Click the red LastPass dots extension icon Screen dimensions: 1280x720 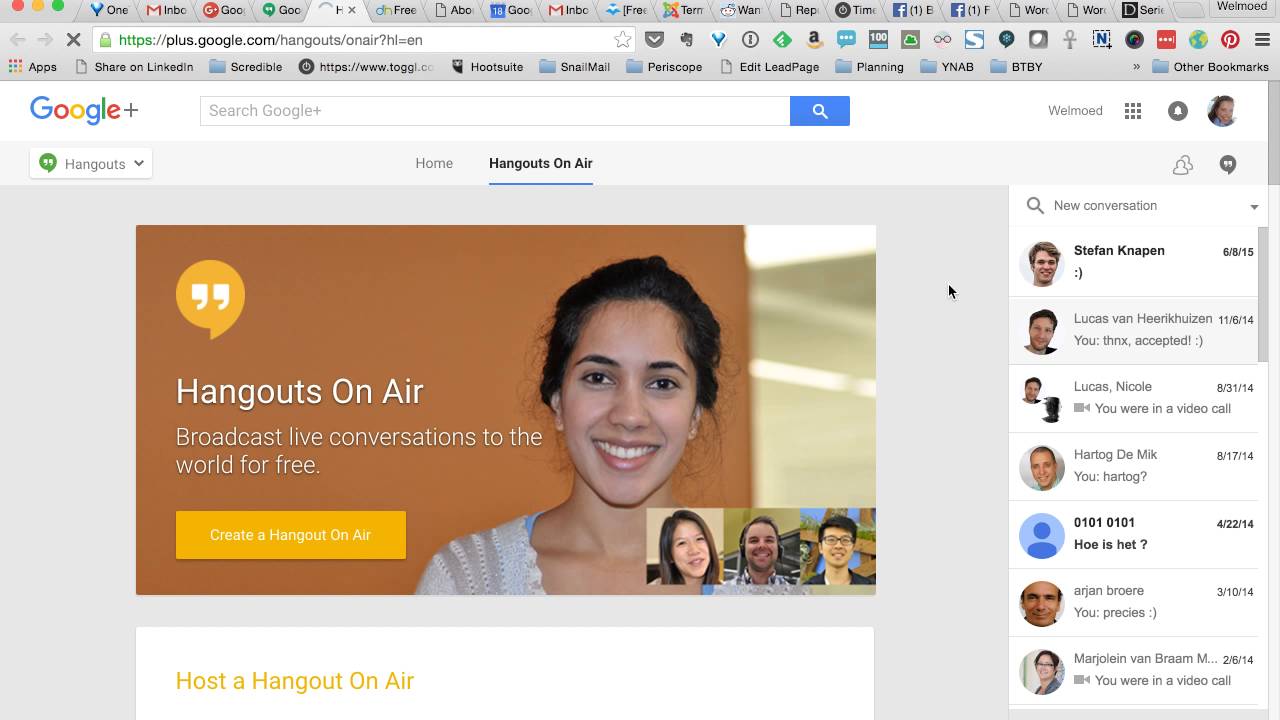tap(1166, 40)
